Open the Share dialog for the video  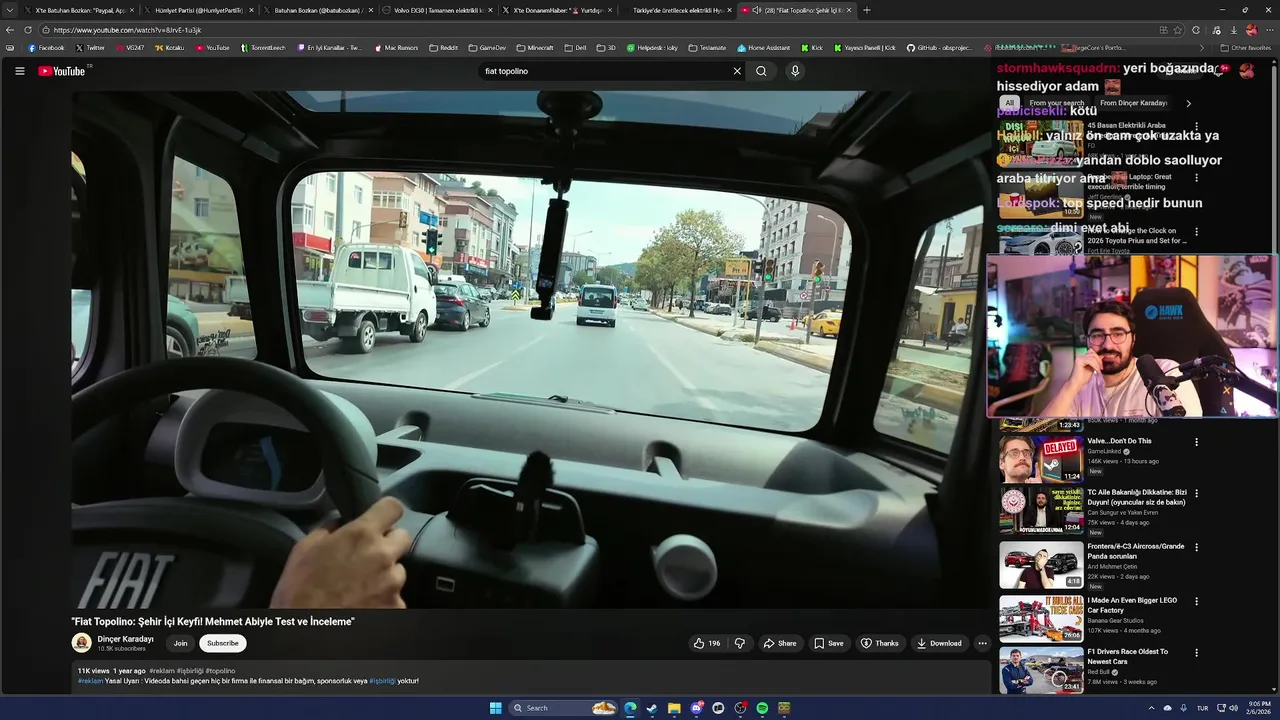[x=780, y=643]
